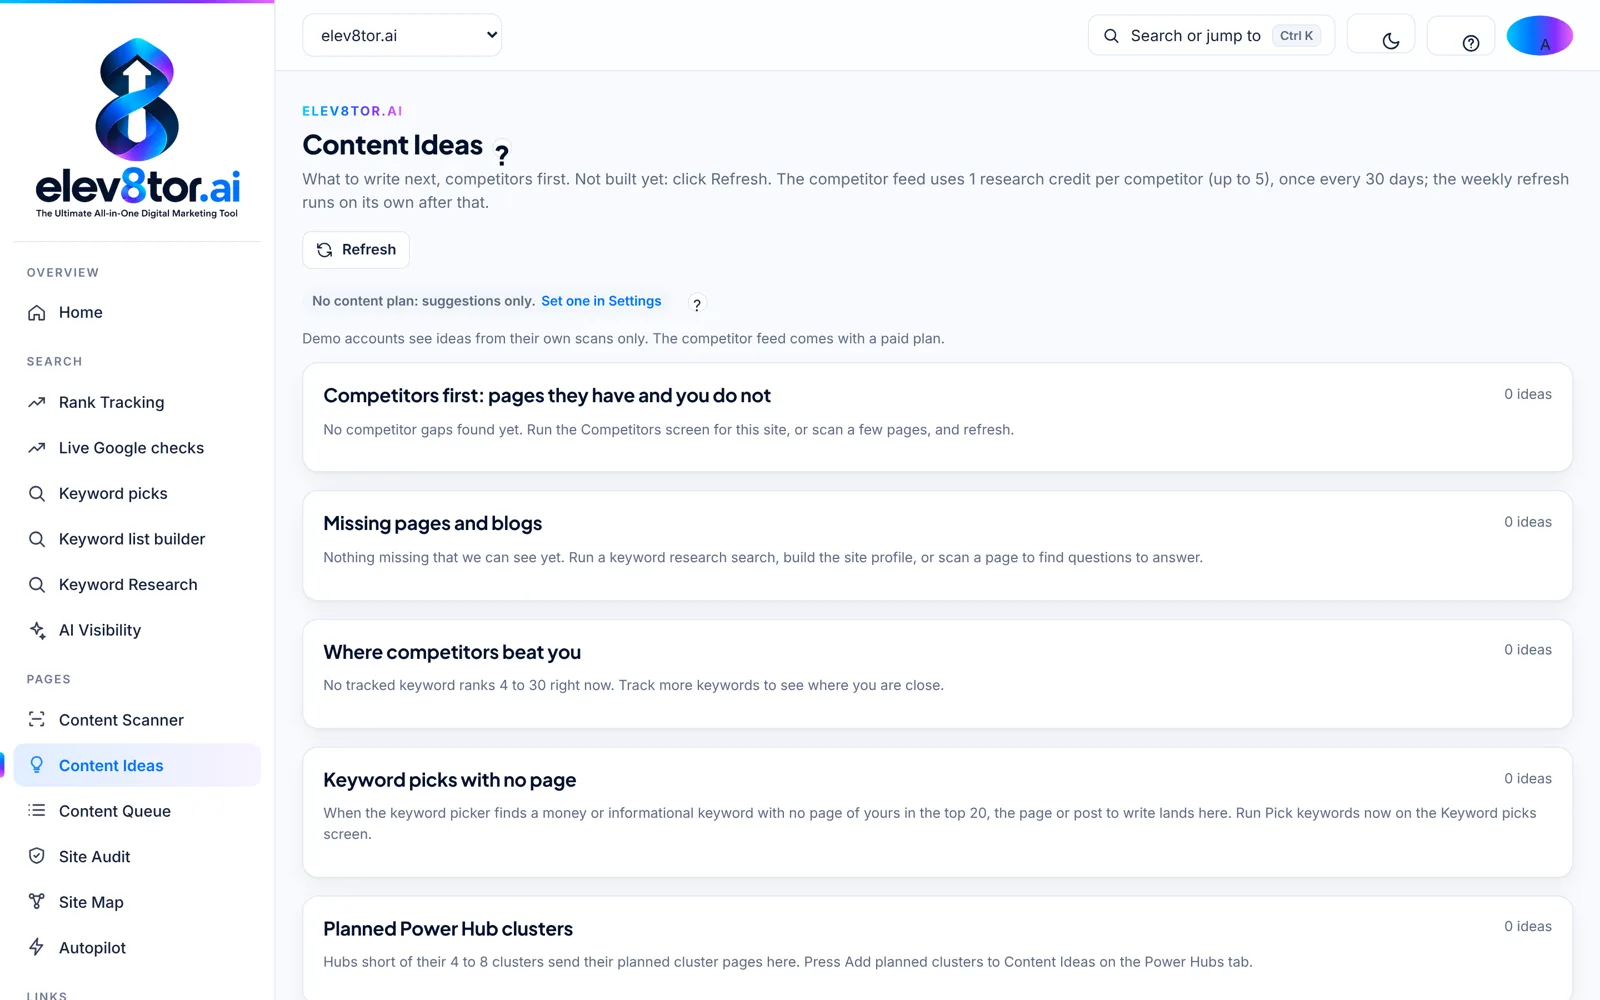Open the user avatar menu
The height and width of the screenshot is (1000, 1600).
pyautogui.click(x=1539, y=35)
